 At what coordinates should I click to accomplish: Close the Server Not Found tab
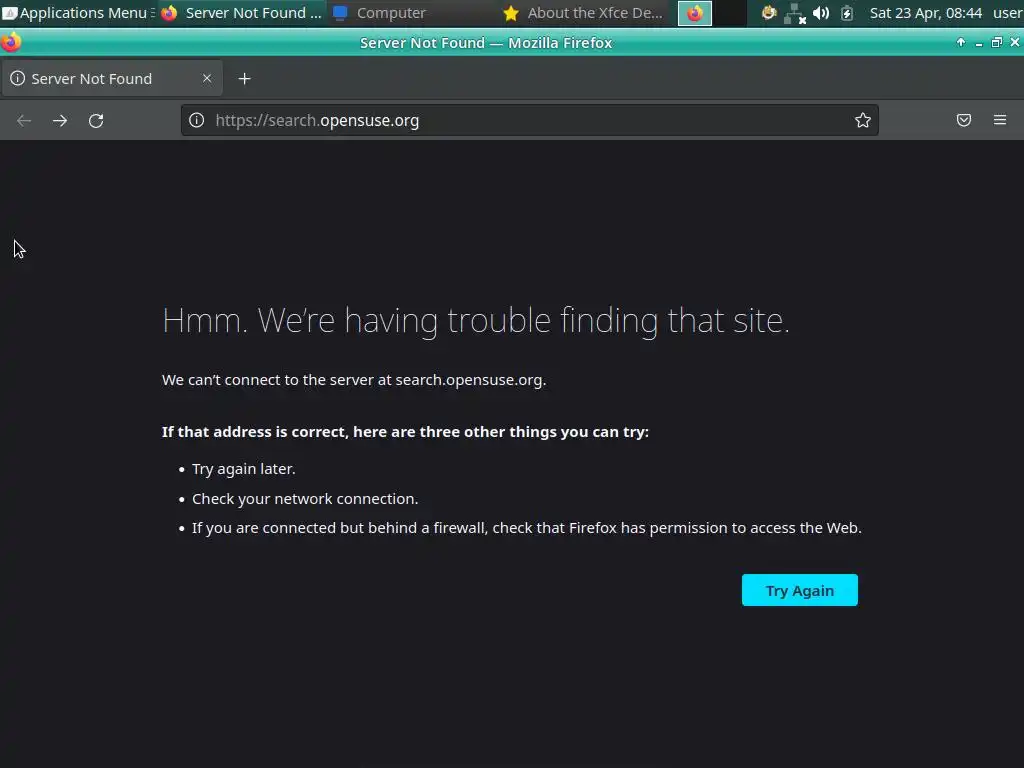click(x=207, y=78)
